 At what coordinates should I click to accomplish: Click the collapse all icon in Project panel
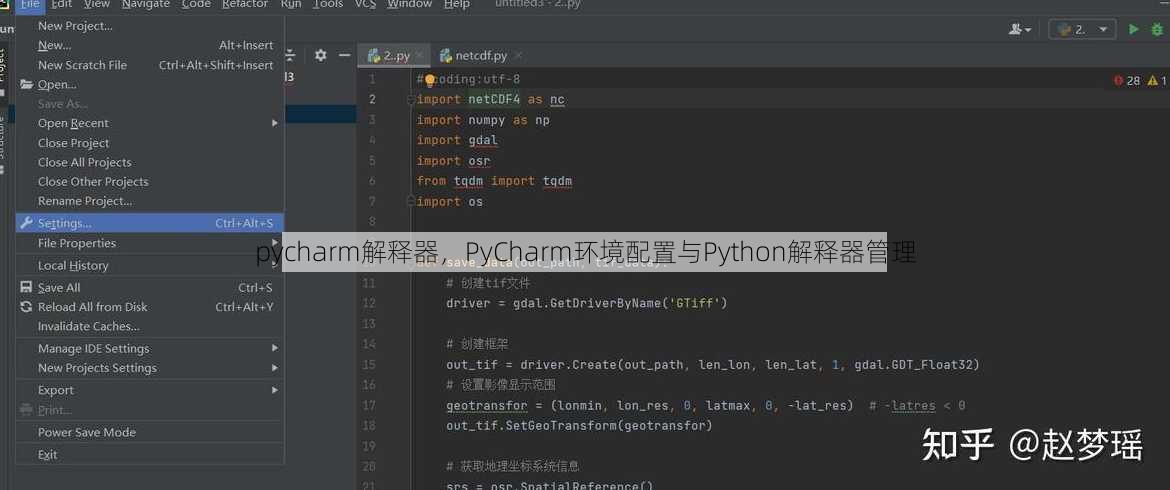290,55
